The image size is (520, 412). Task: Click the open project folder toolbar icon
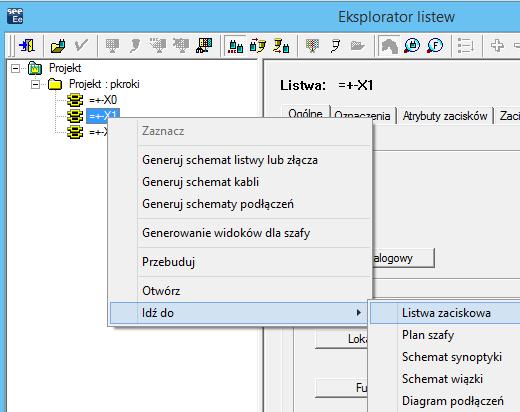pyautogui.click(x=58, y=46)
